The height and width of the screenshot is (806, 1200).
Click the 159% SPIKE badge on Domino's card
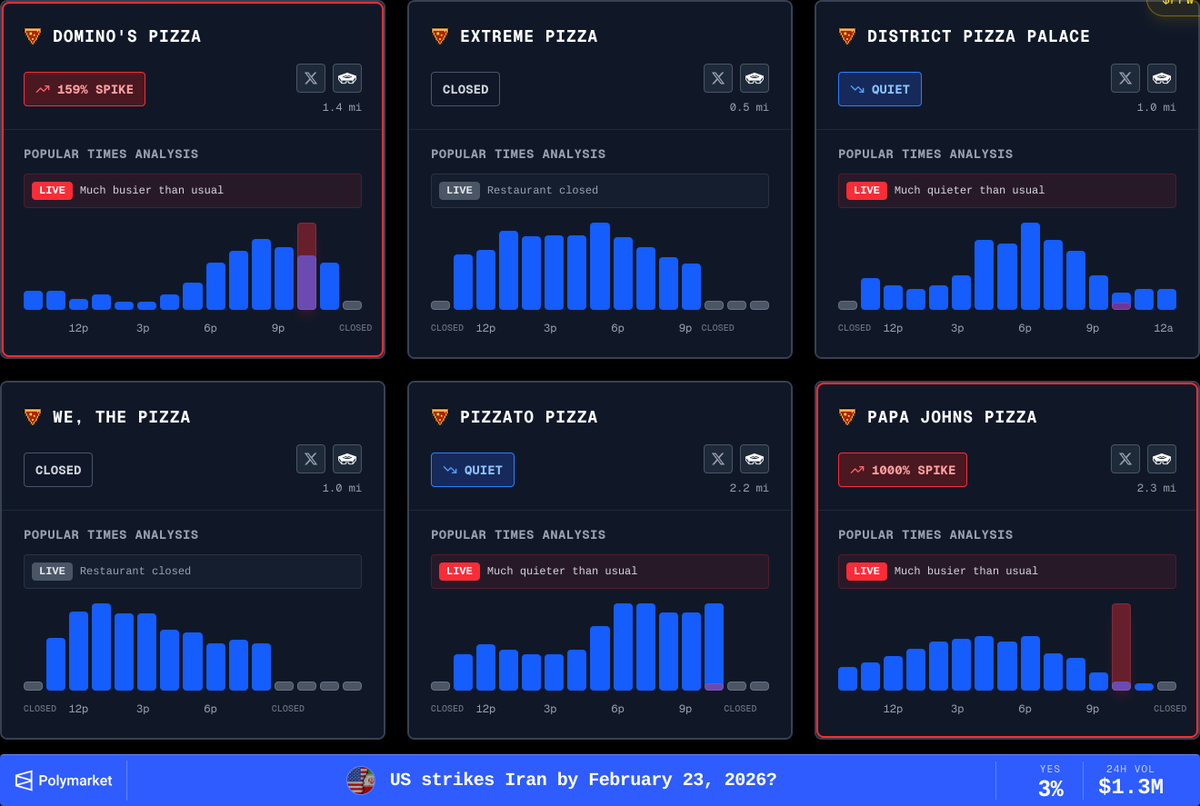pos(84,89)
